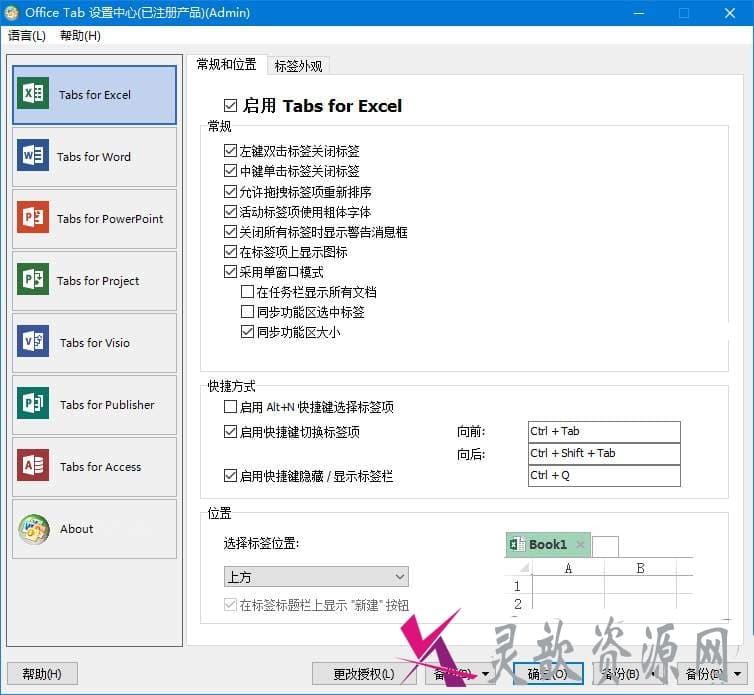
Task: Check 同步功能区选中标签
Action: (x=247, y=312)
